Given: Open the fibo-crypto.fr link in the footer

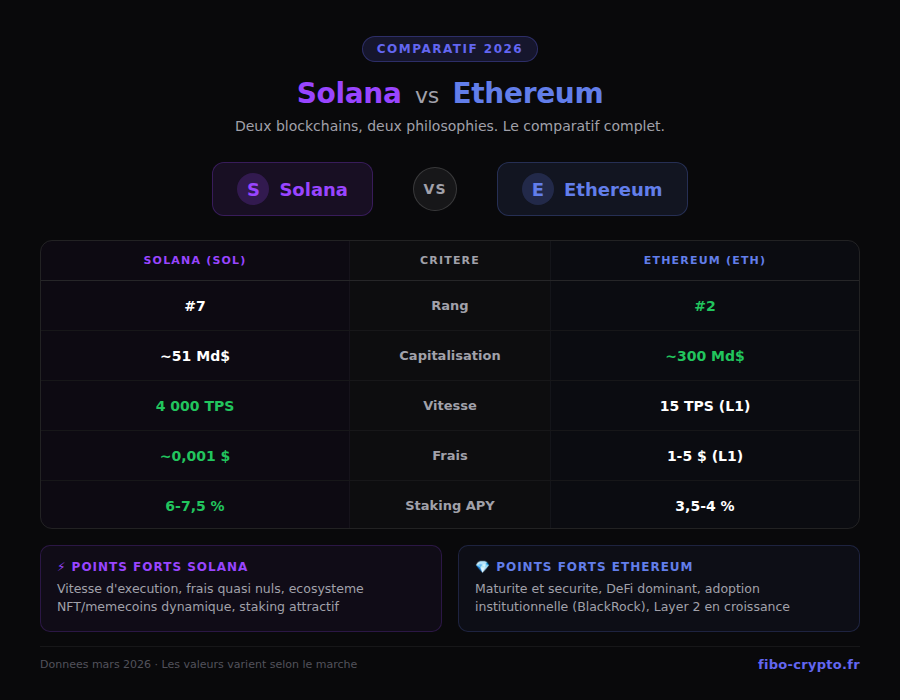Looking at the screenshot, I should click(808, 663).
